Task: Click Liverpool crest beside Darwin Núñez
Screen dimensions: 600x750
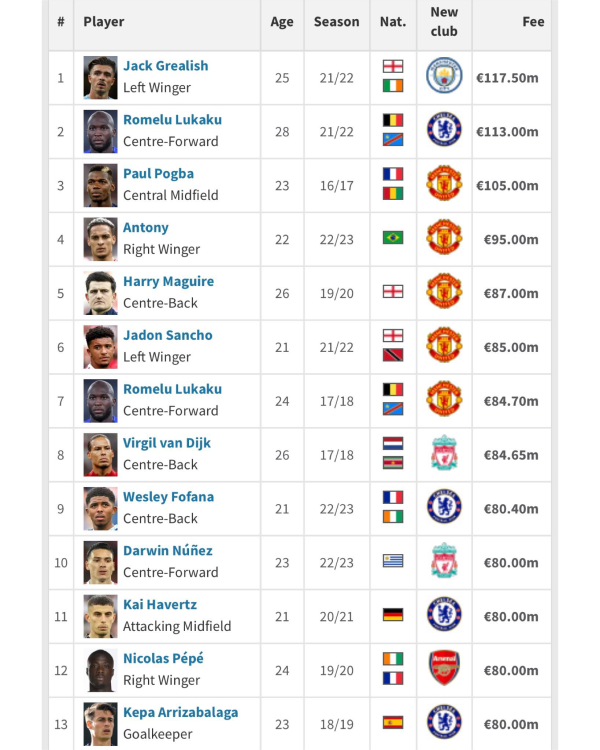Action: (444, 560)
